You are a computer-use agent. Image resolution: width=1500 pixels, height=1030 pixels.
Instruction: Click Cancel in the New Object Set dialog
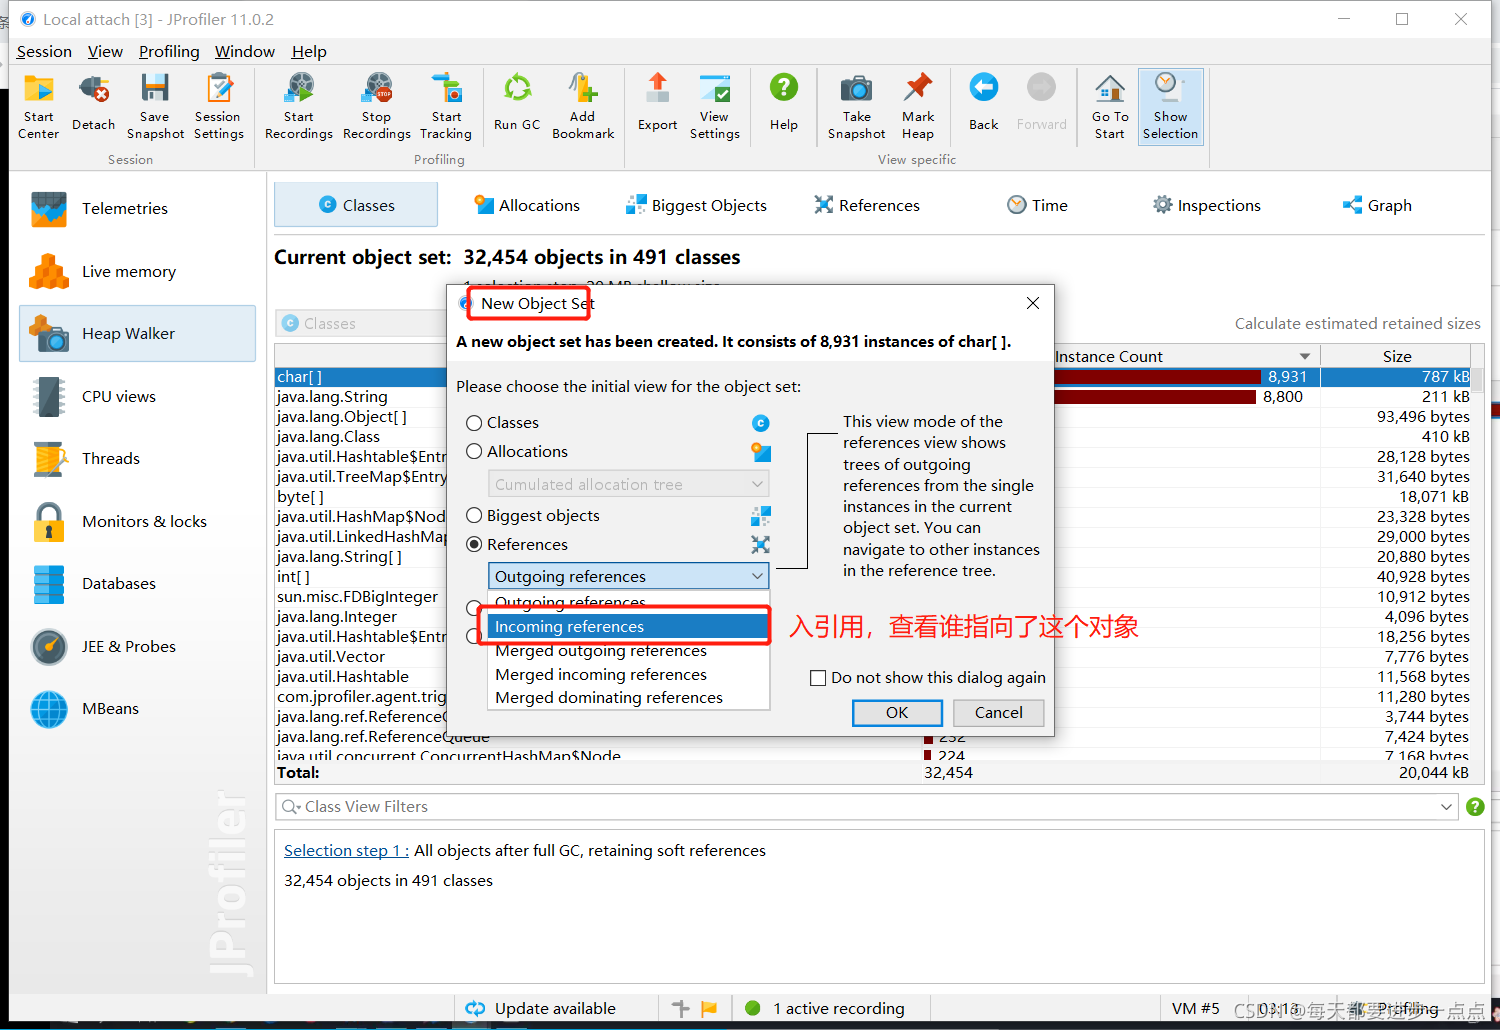999,712
